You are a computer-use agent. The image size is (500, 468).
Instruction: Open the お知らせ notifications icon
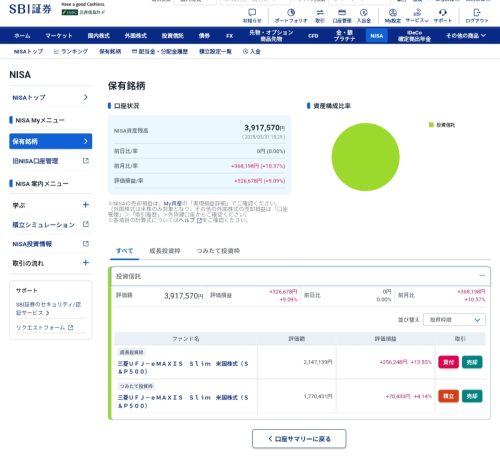(252, 13)
